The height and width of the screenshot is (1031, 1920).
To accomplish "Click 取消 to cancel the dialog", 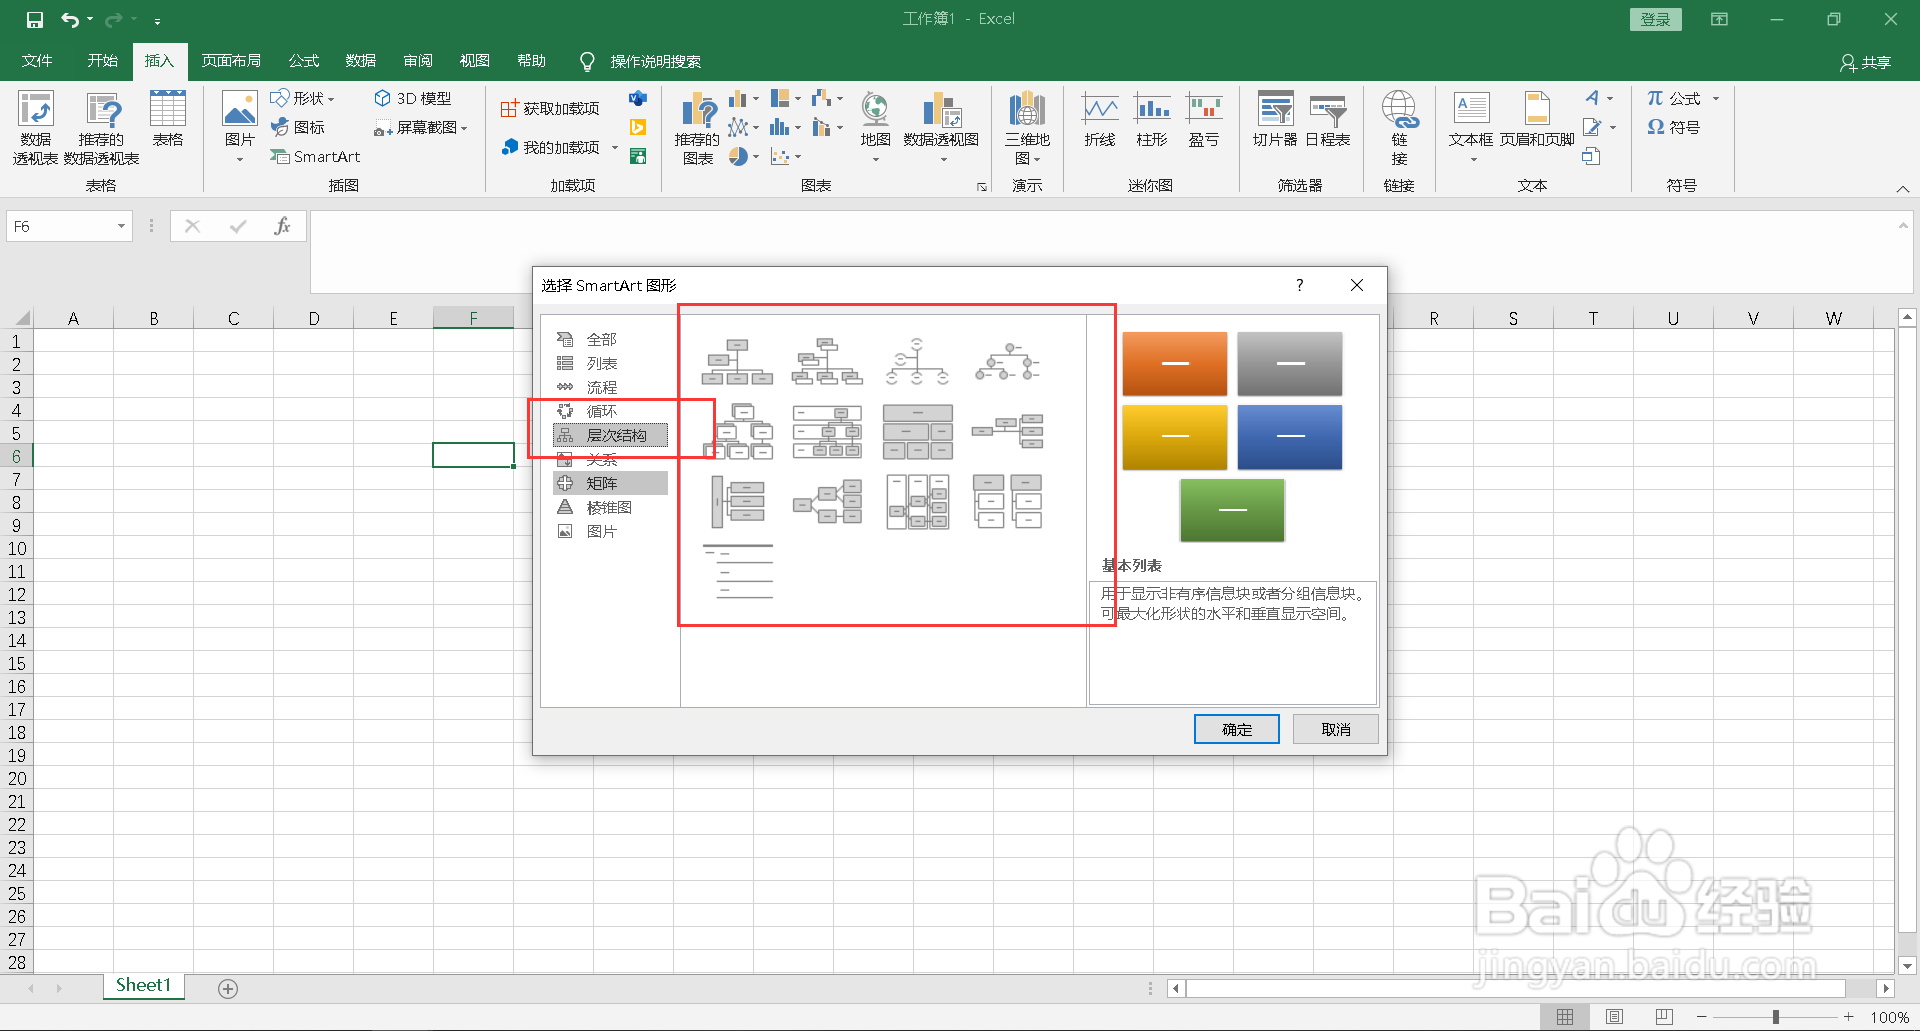I will pos(1336,729).
